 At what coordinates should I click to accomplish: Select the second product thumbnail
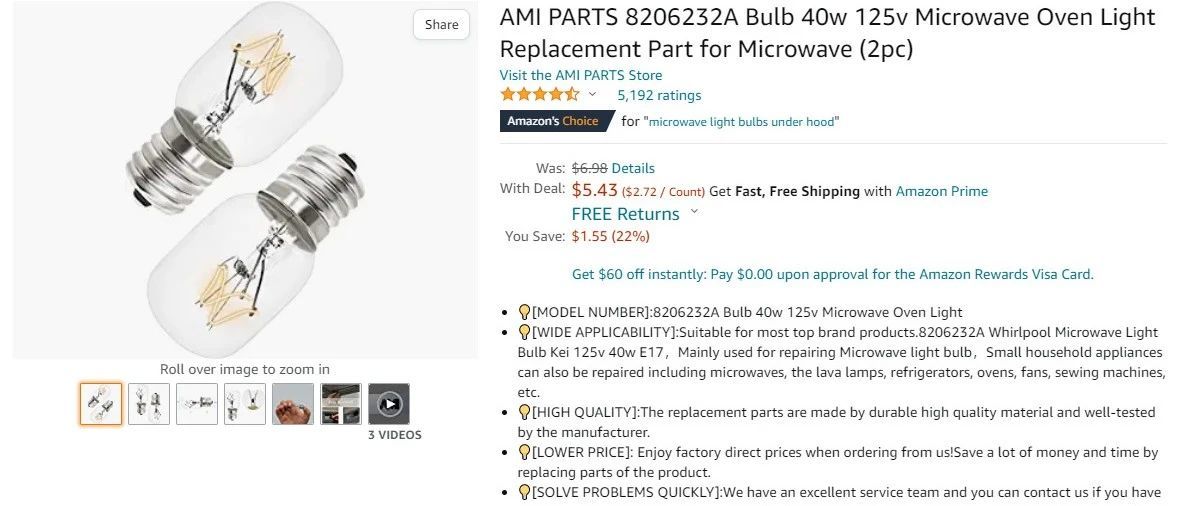pos(149,404)
